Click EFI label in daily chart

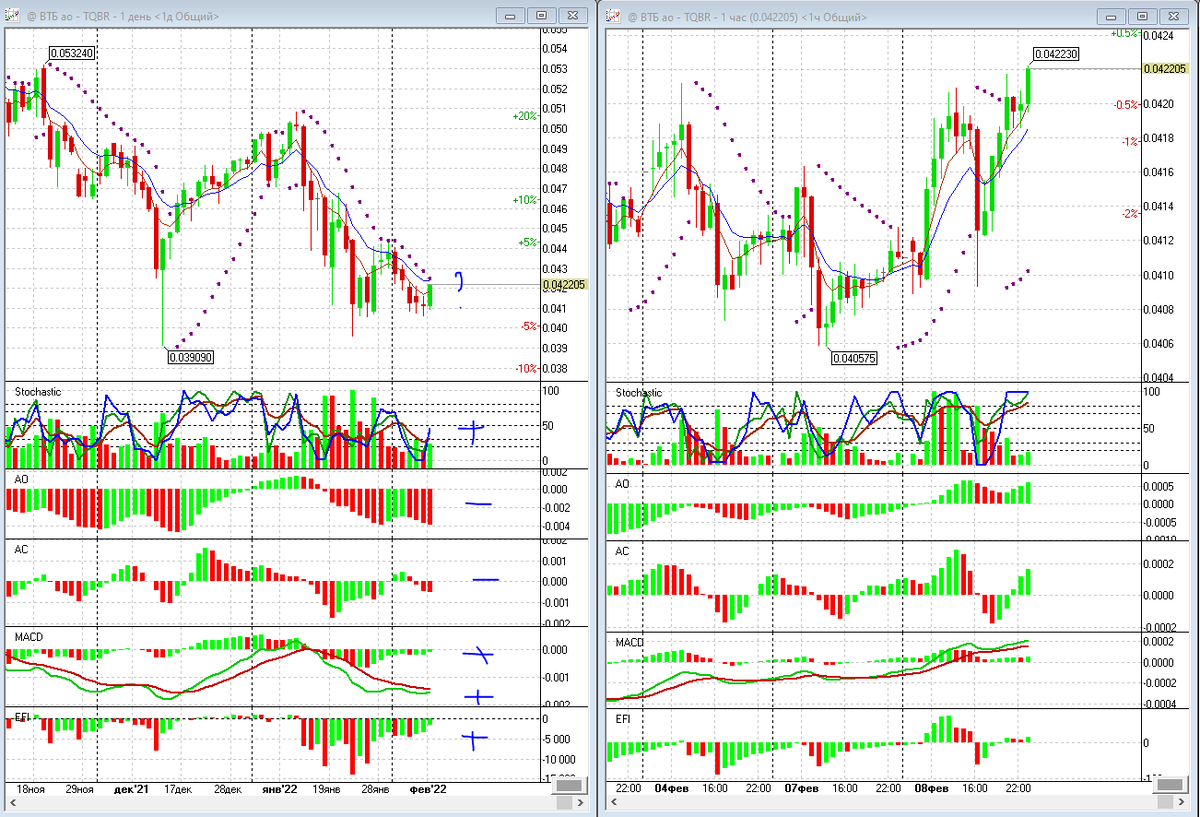pos(21,718)
